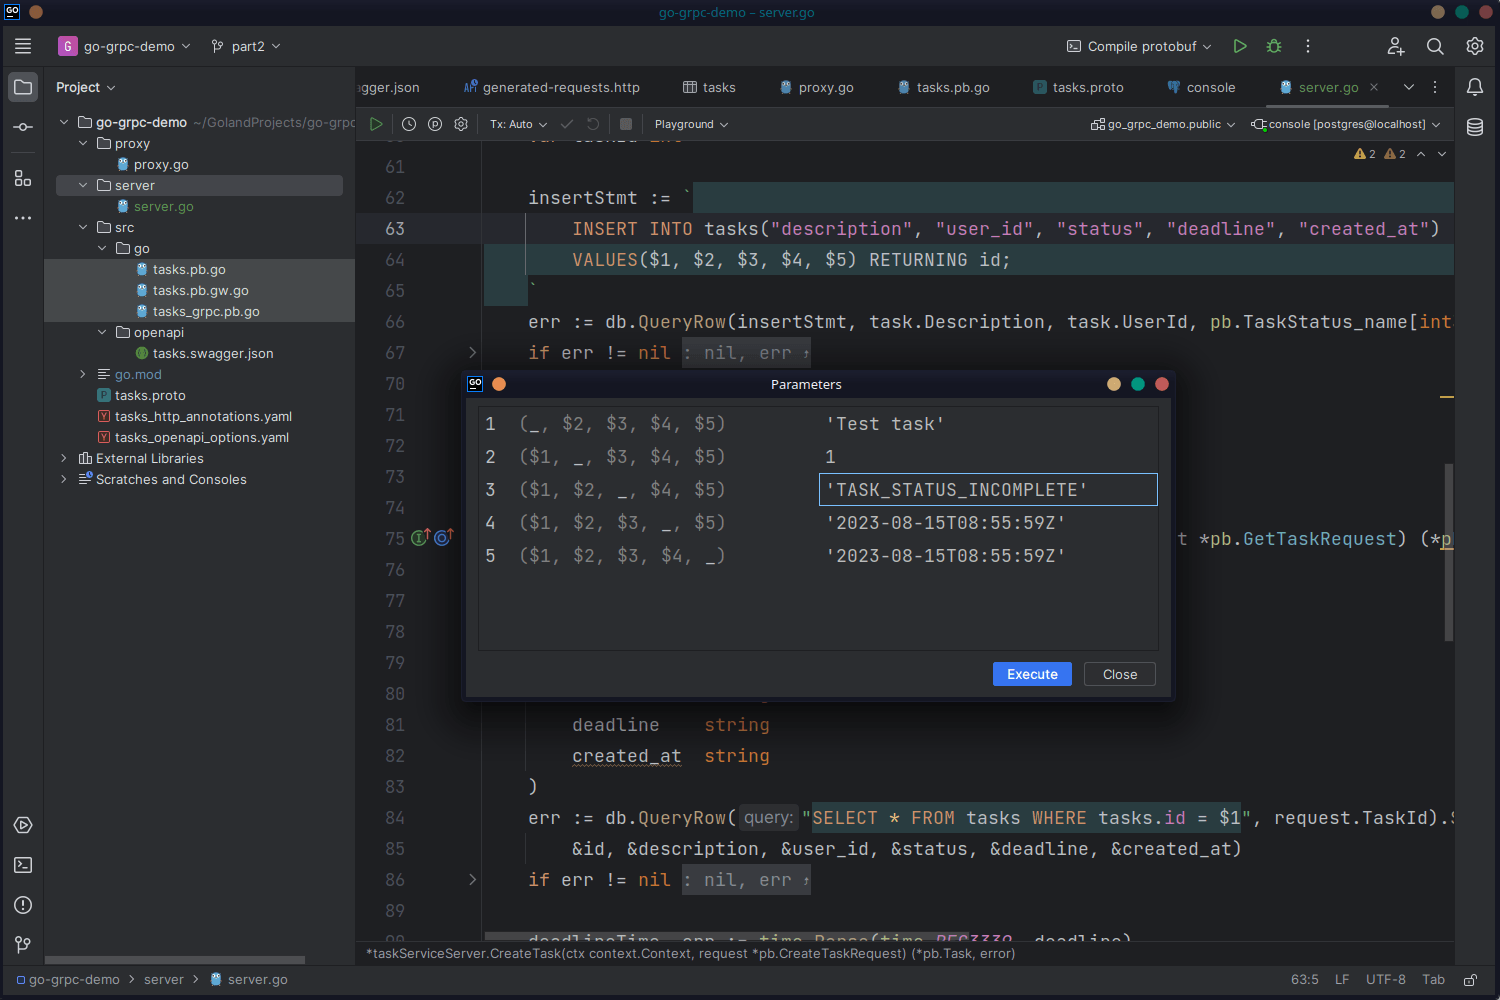Run the Compile protobuf configuration
The width and height of the screenshot is (1500, 1000).
1240,46
